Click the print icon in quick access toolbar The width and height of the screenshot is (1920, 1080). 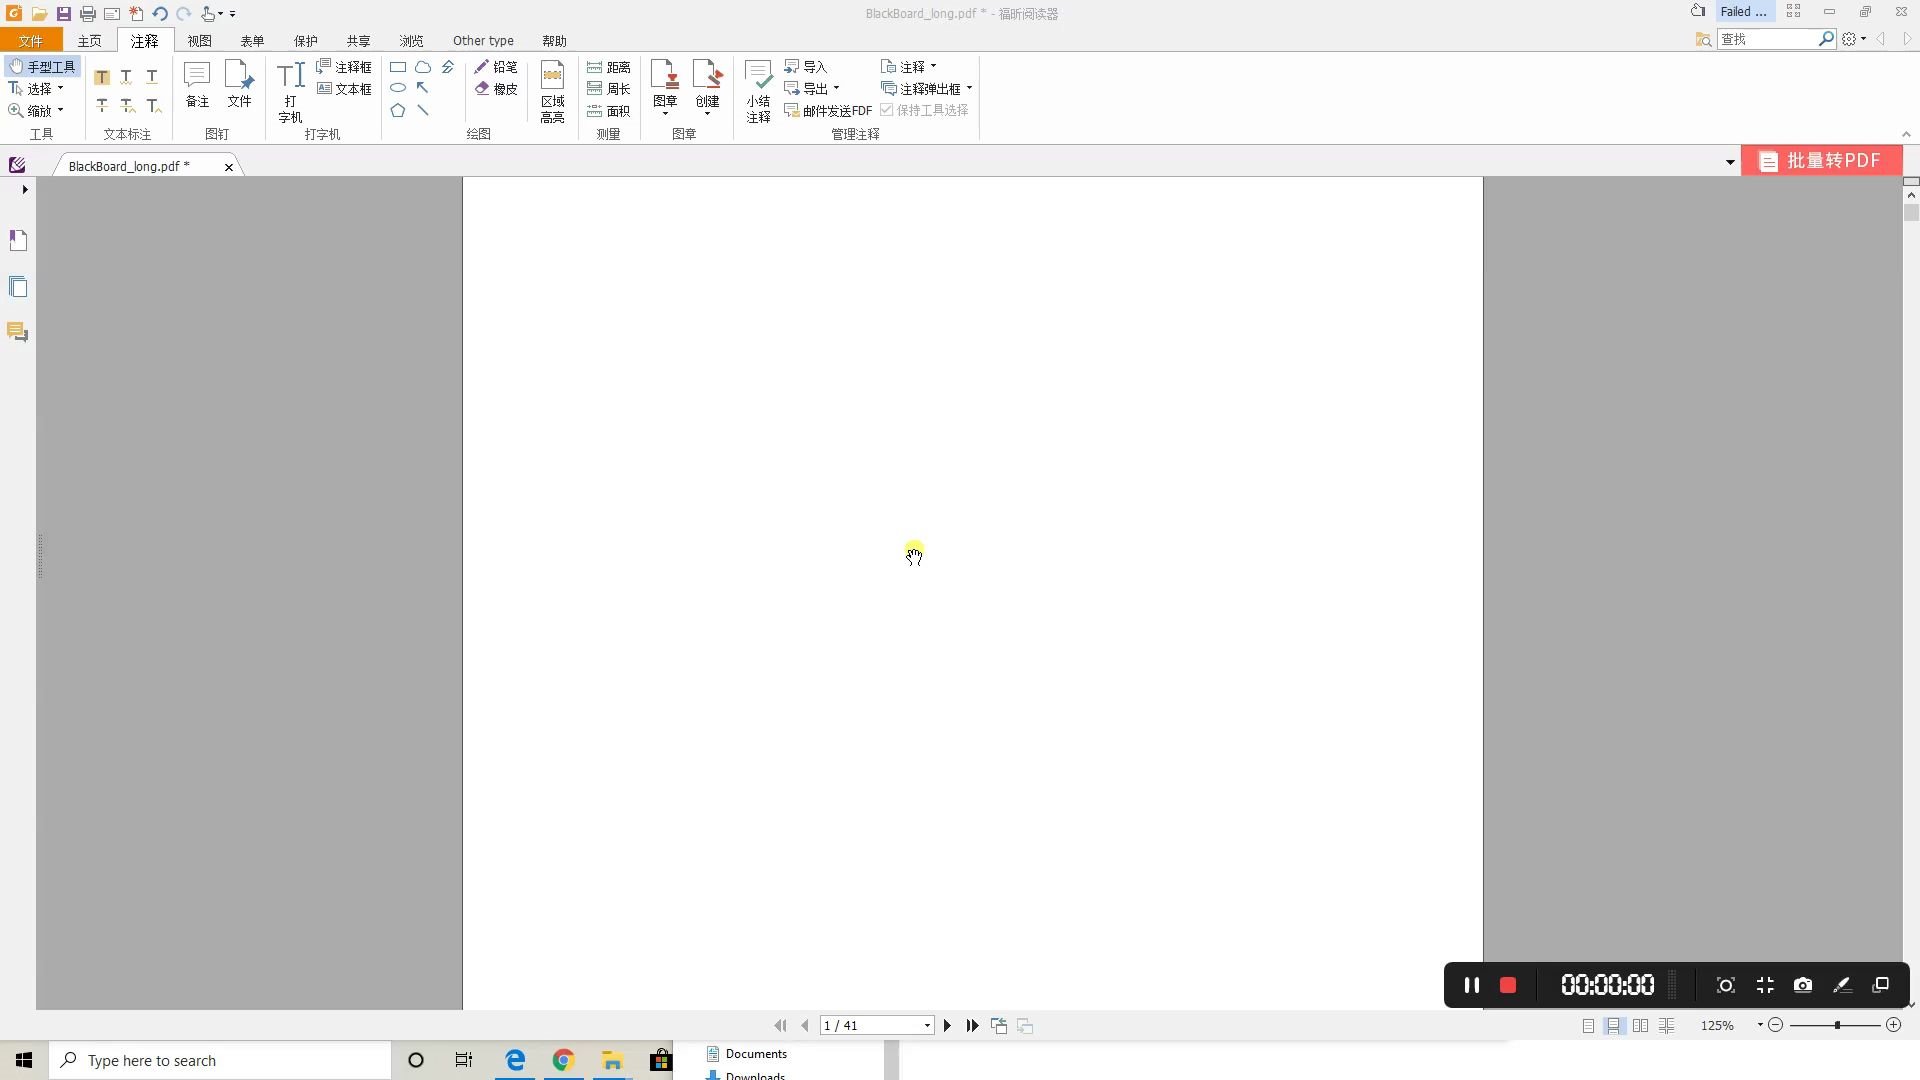87,14
